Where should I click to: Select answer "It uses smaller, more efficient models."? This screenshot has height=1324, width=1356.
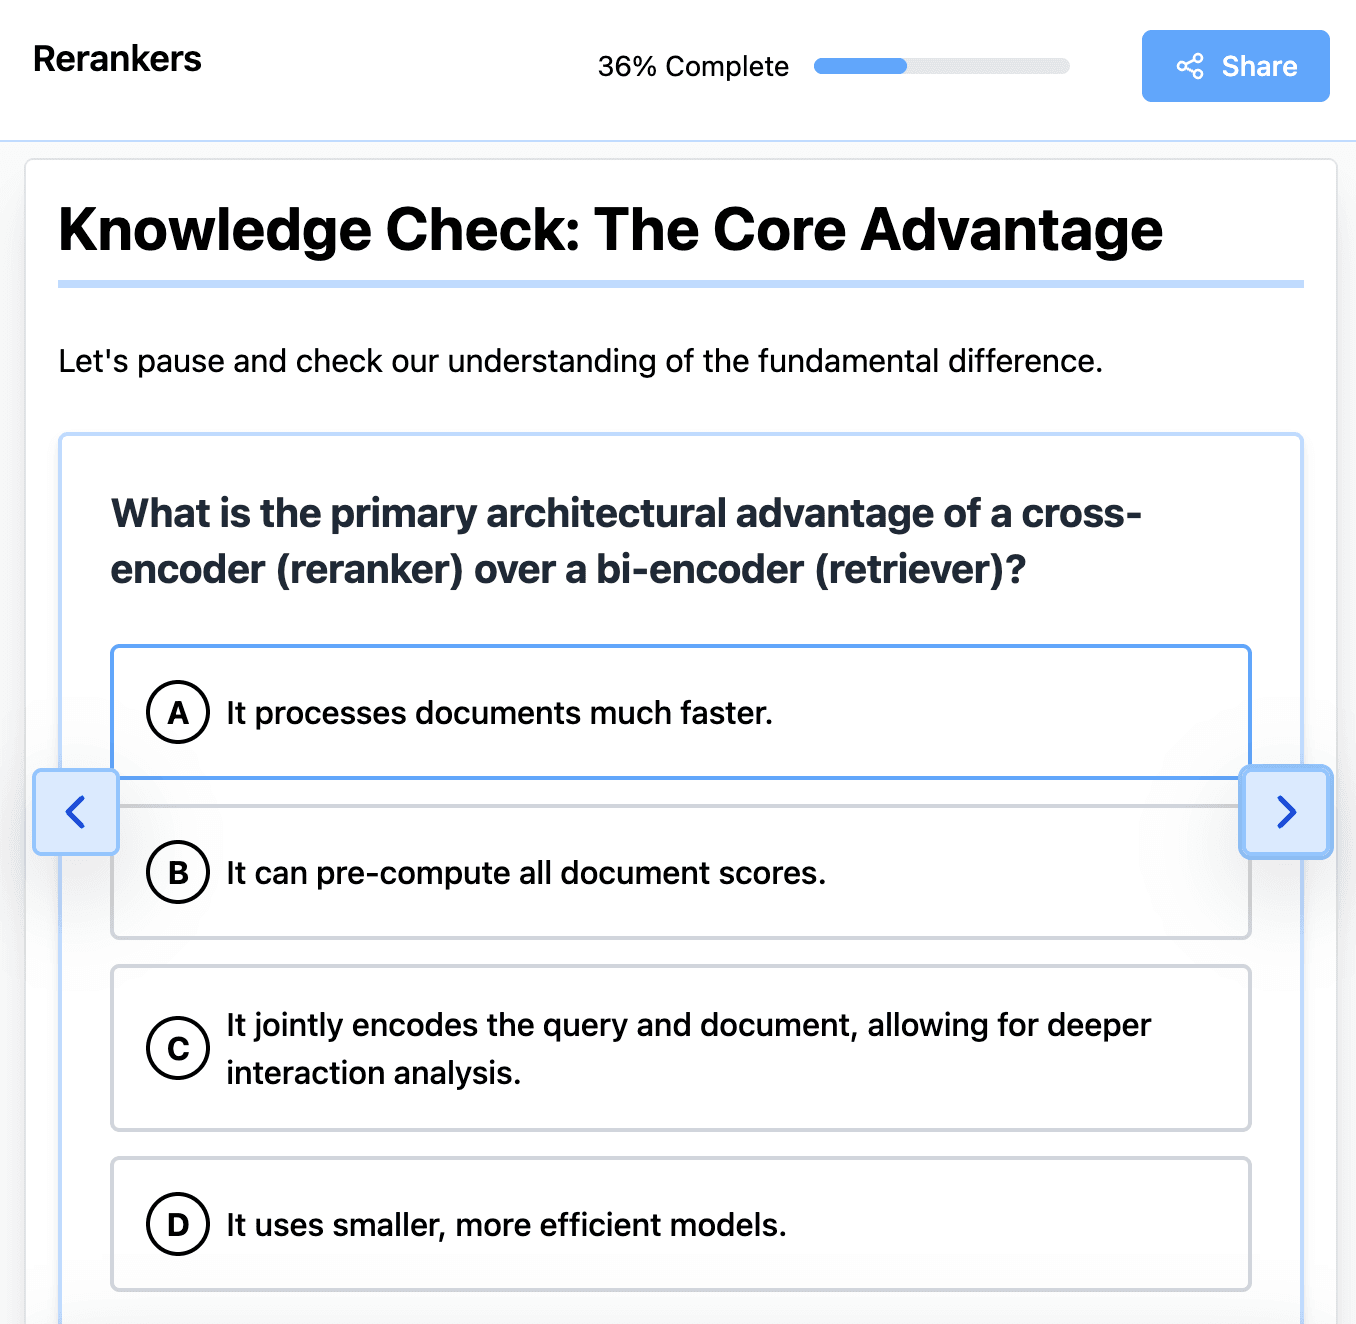click(x=506, y=1225)
